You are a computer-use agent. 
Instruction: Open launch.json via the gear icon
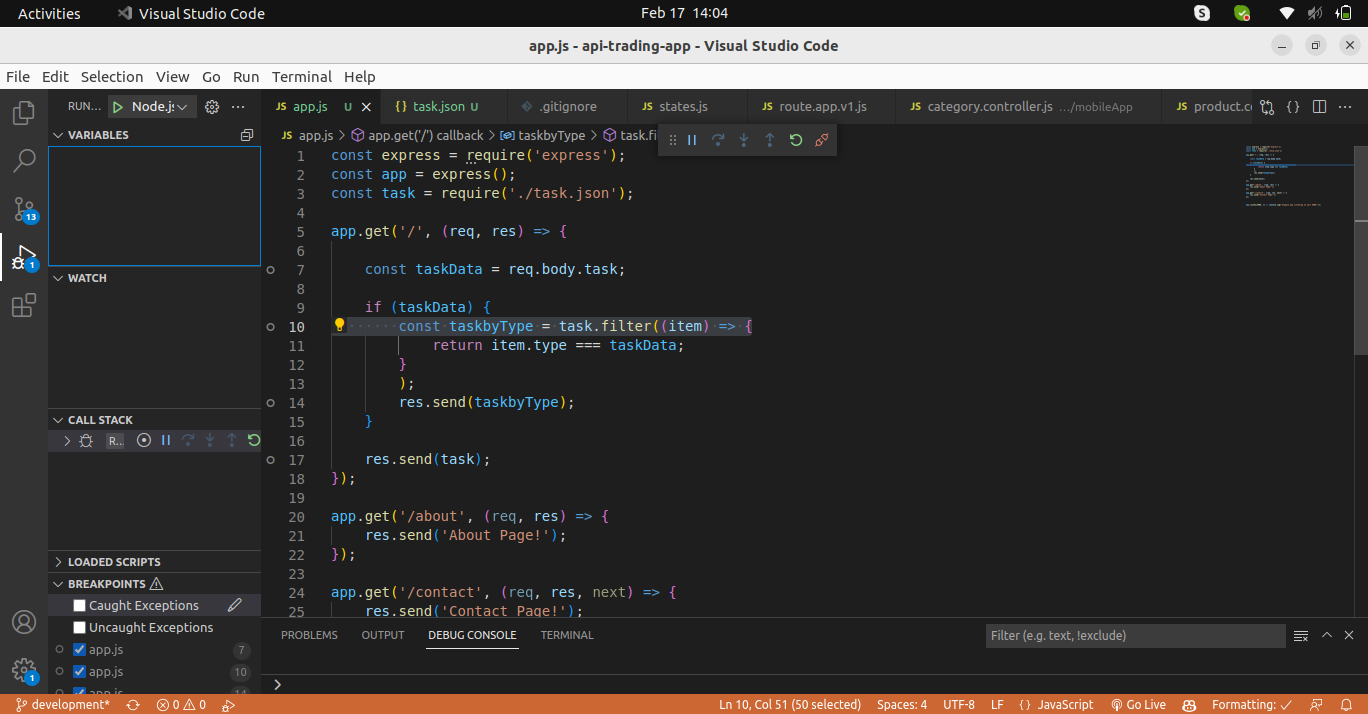[212, 106]
